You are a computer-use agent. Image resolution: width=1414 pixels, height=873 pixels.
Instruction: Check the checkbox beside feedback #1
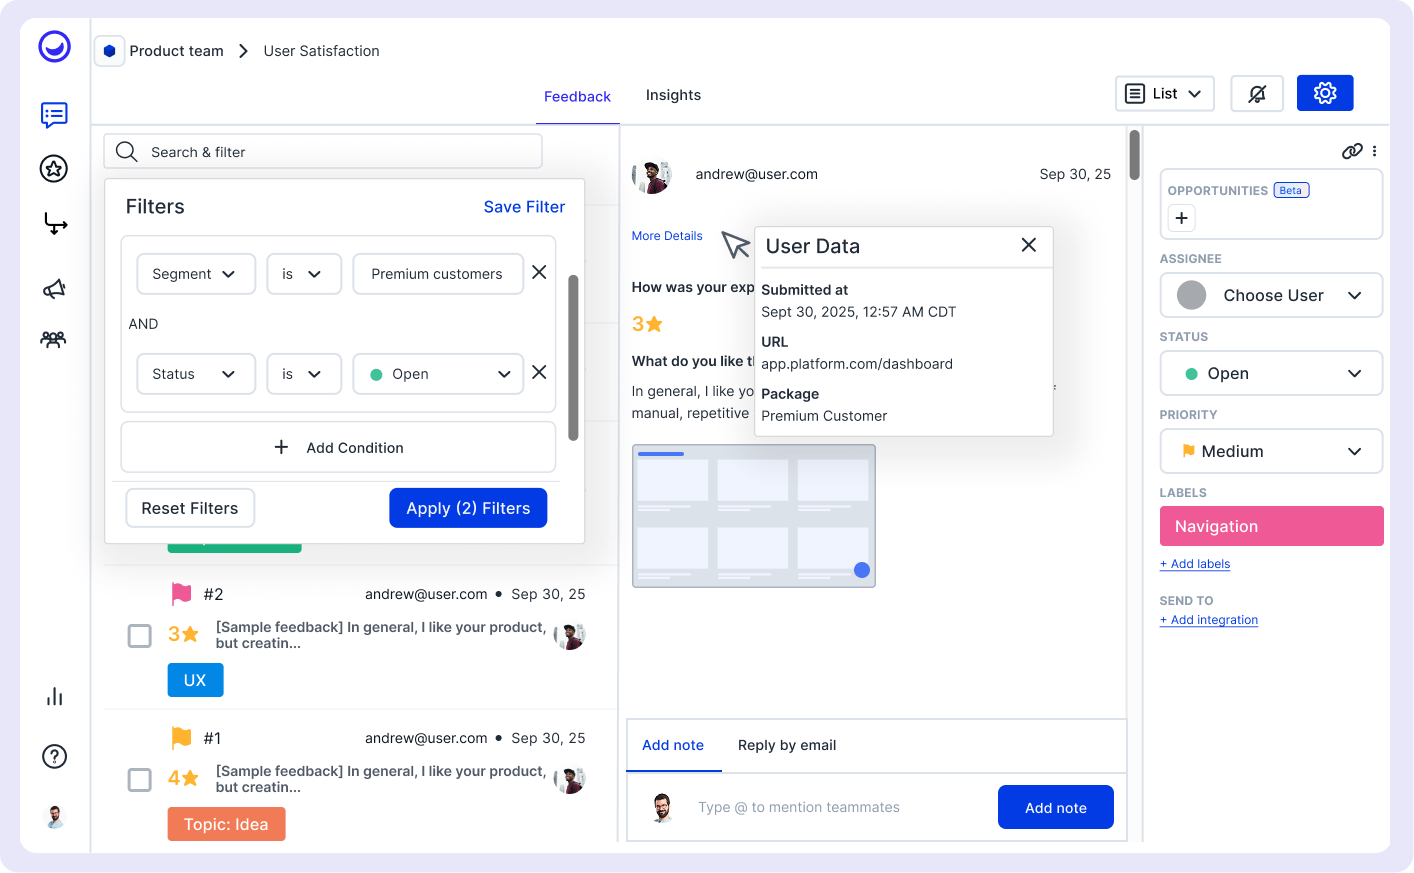(x=139, y=780)
